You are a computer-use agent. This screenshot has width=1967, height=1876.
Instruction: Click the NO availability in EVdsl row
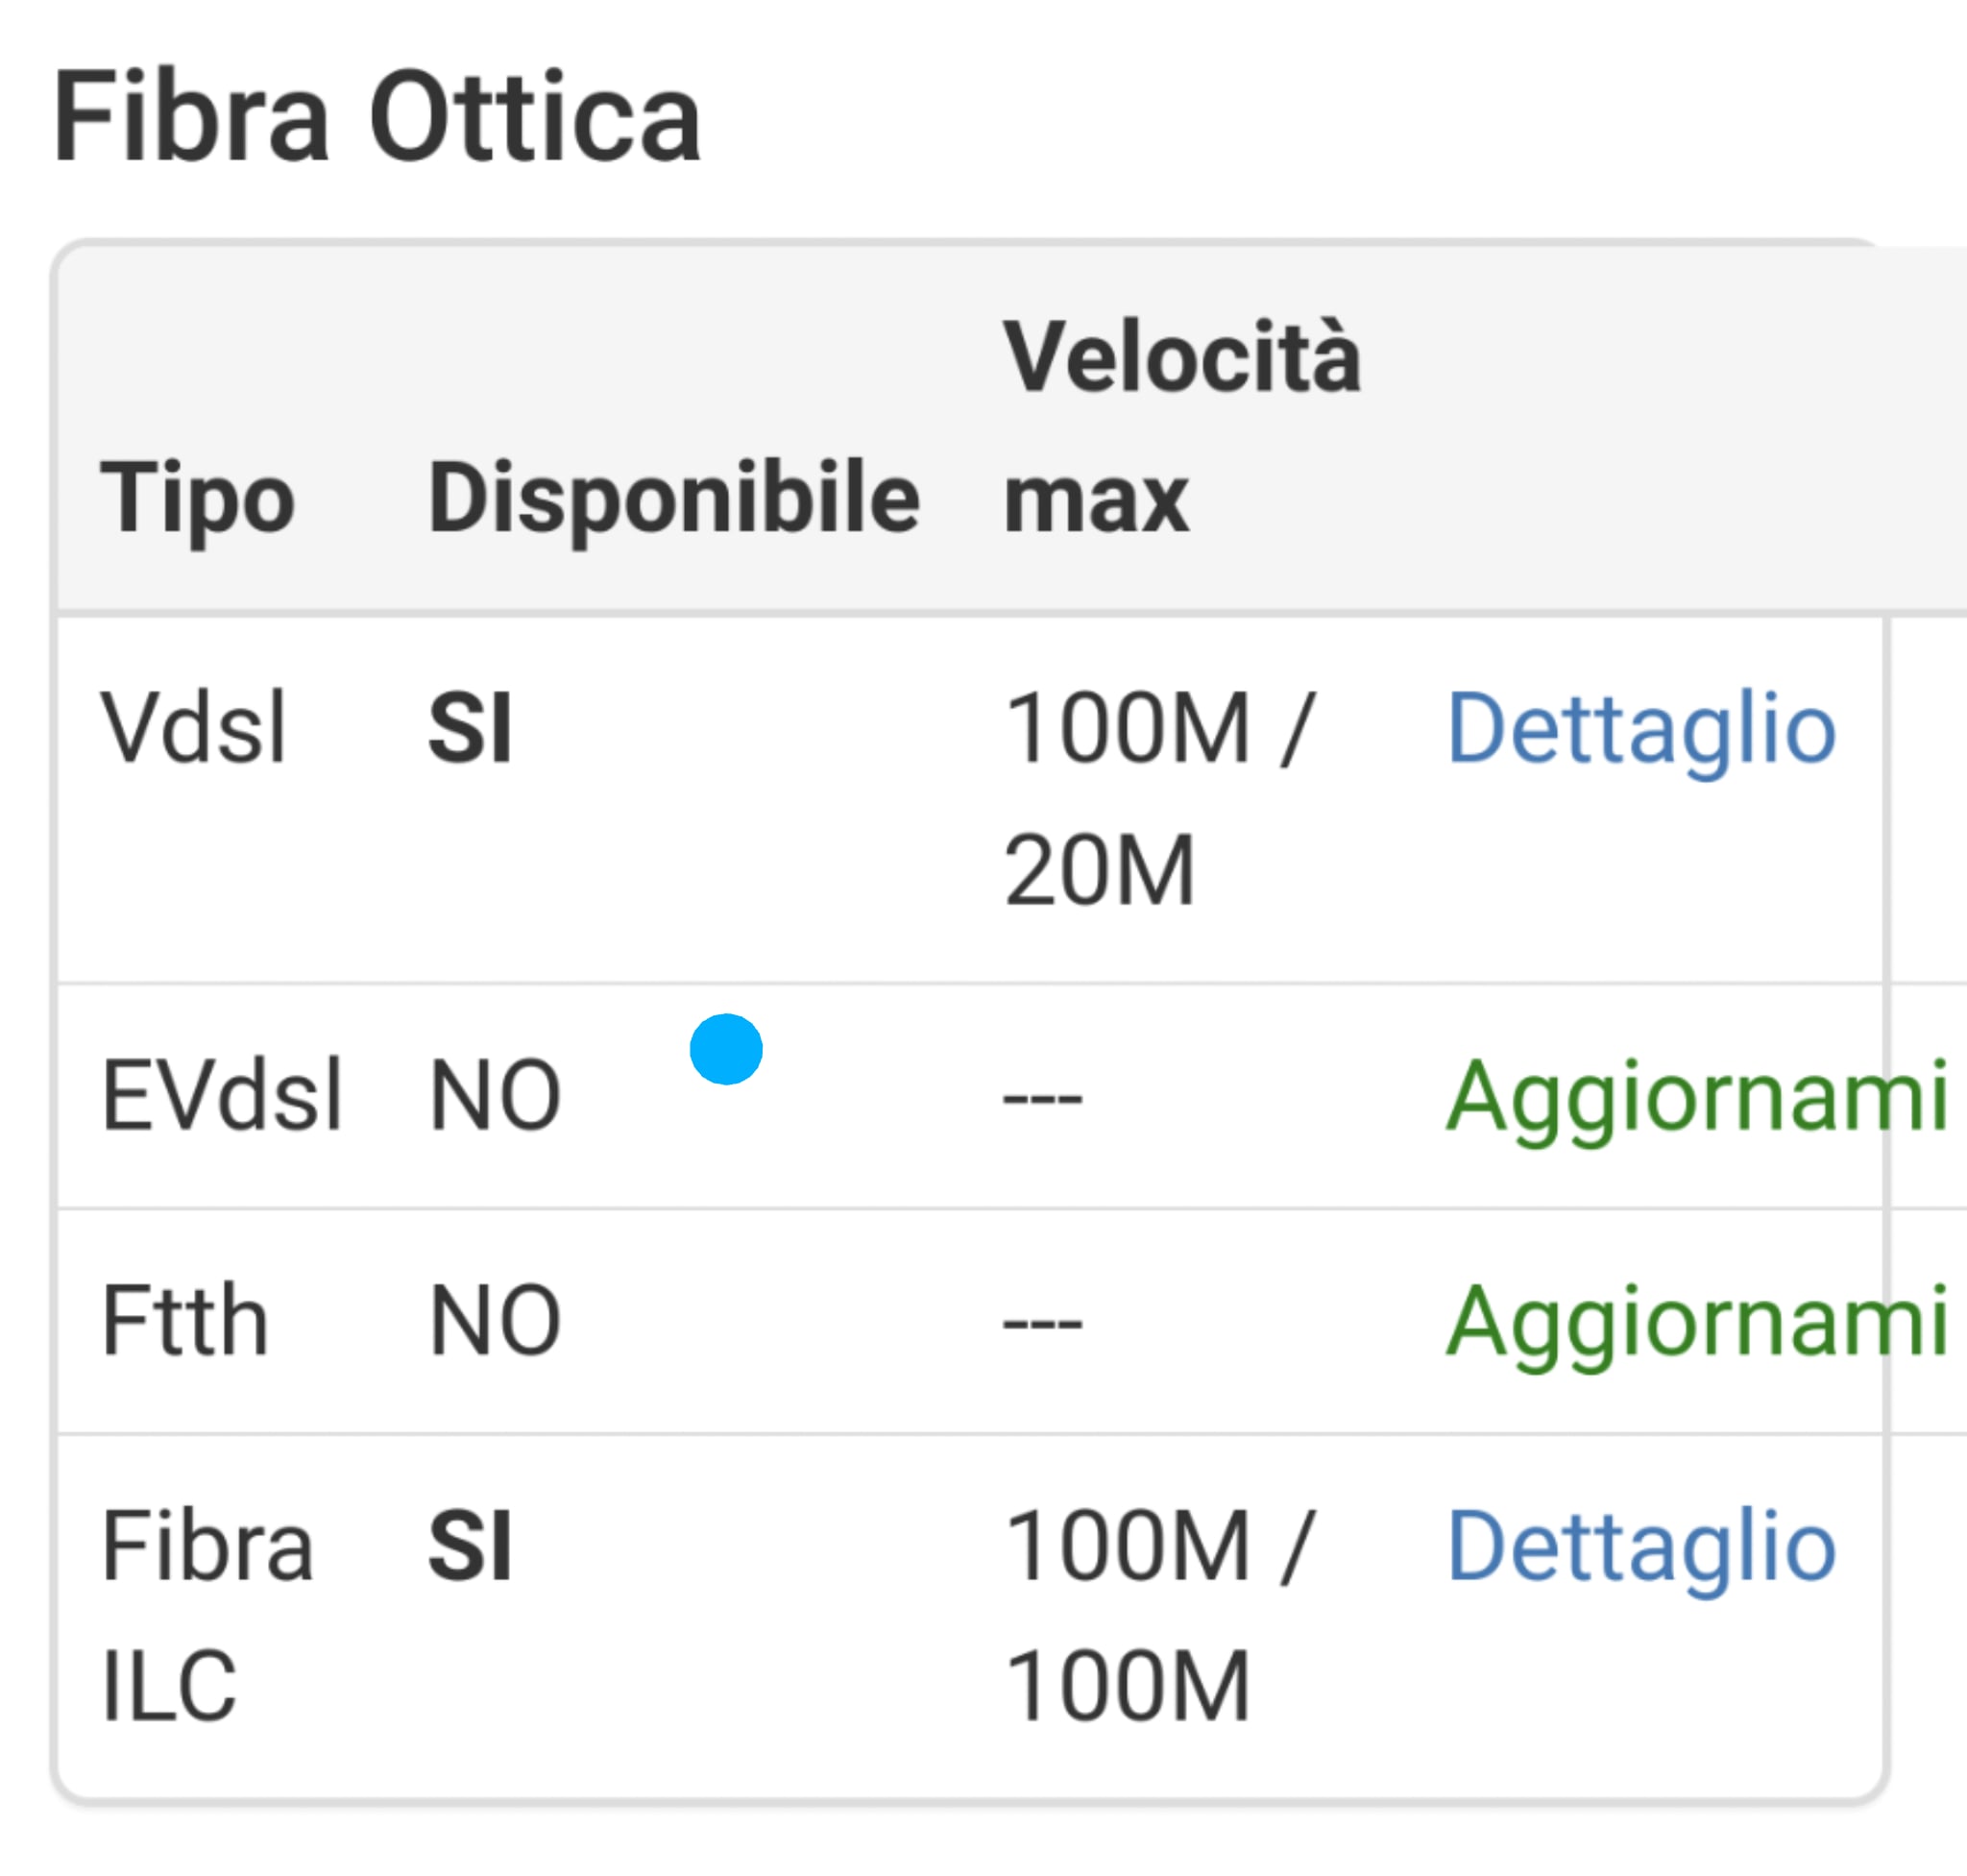(x=494, y=1097)
